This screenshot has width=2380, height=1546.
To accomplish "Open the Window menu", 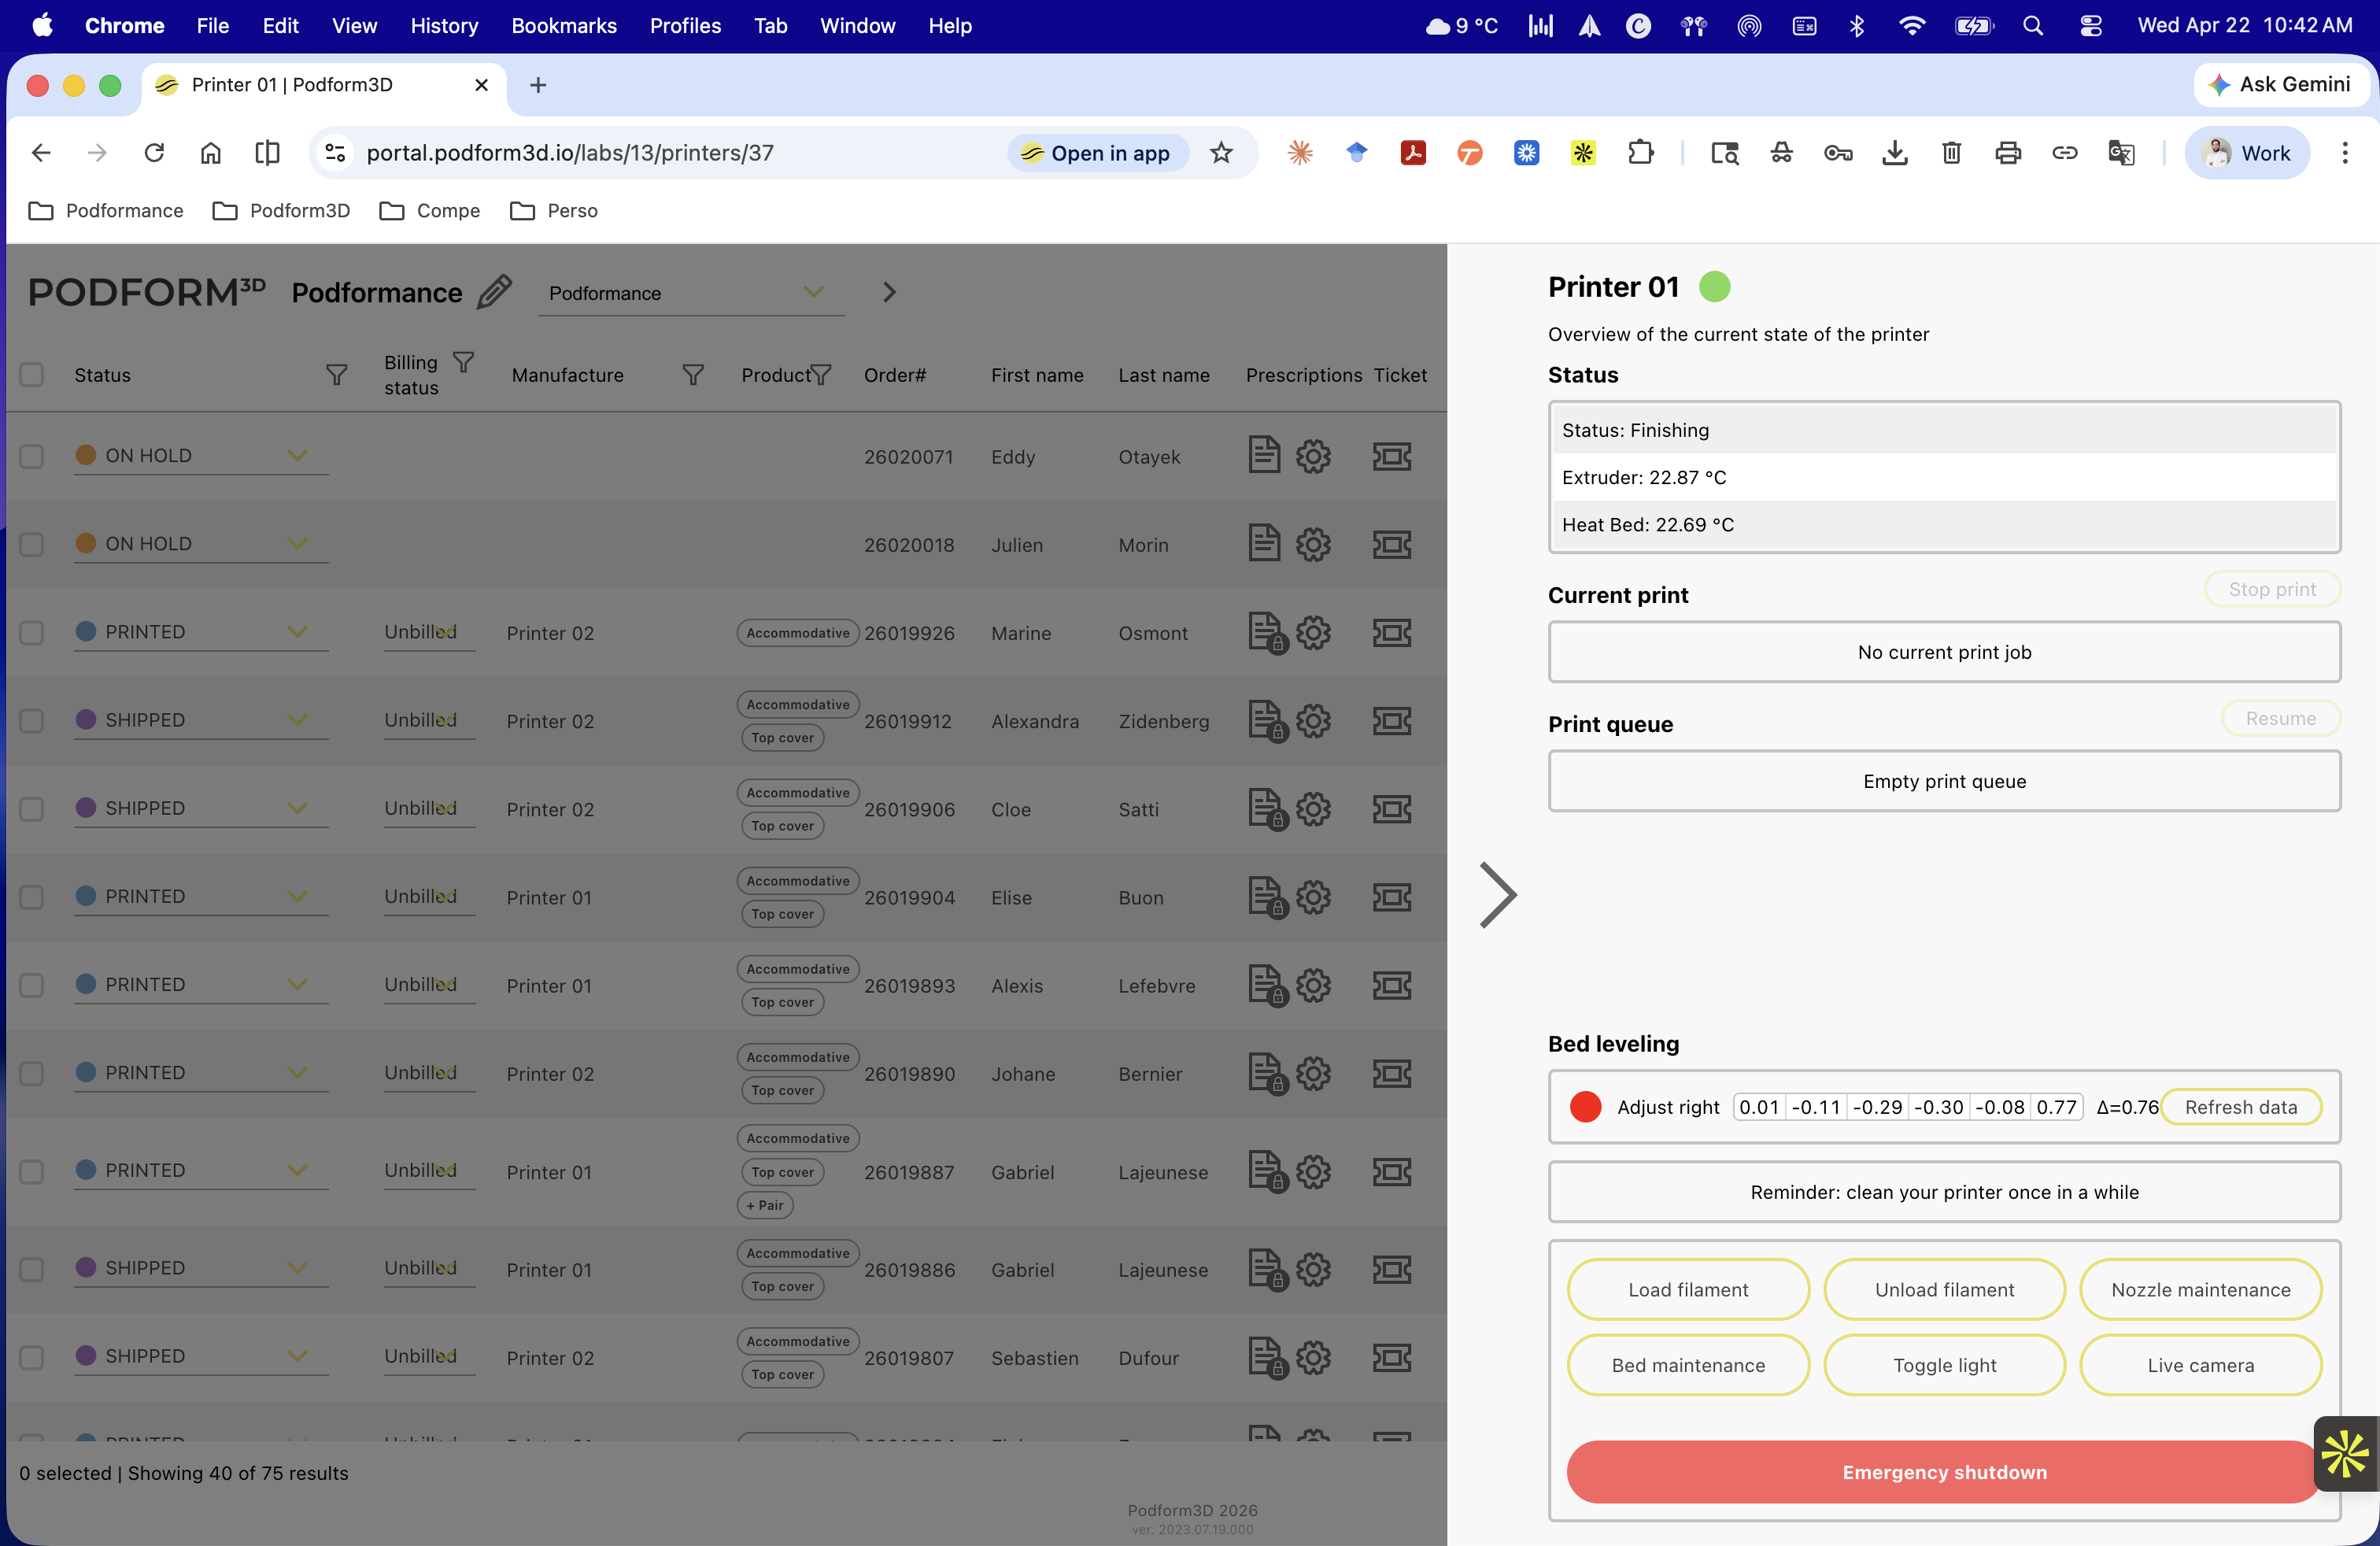I will coord(857,26).
